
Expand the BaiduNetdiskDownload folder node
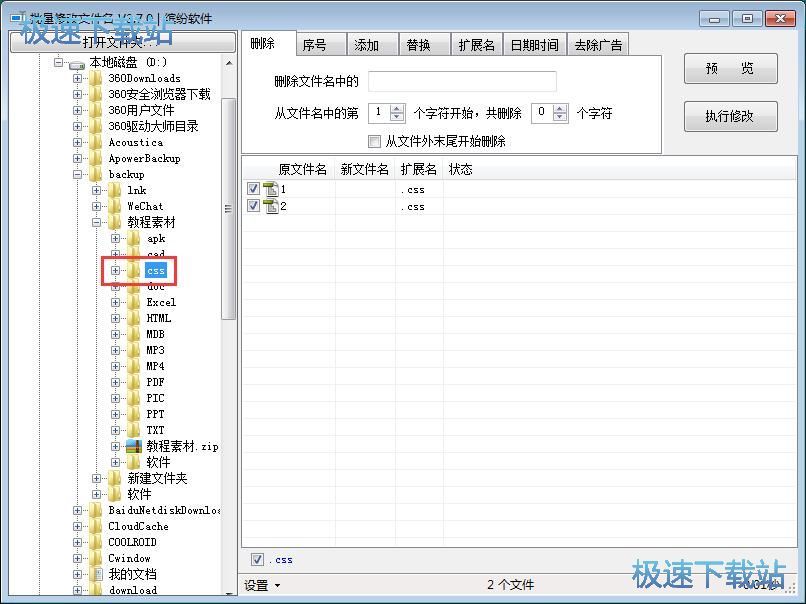(77, 510)
